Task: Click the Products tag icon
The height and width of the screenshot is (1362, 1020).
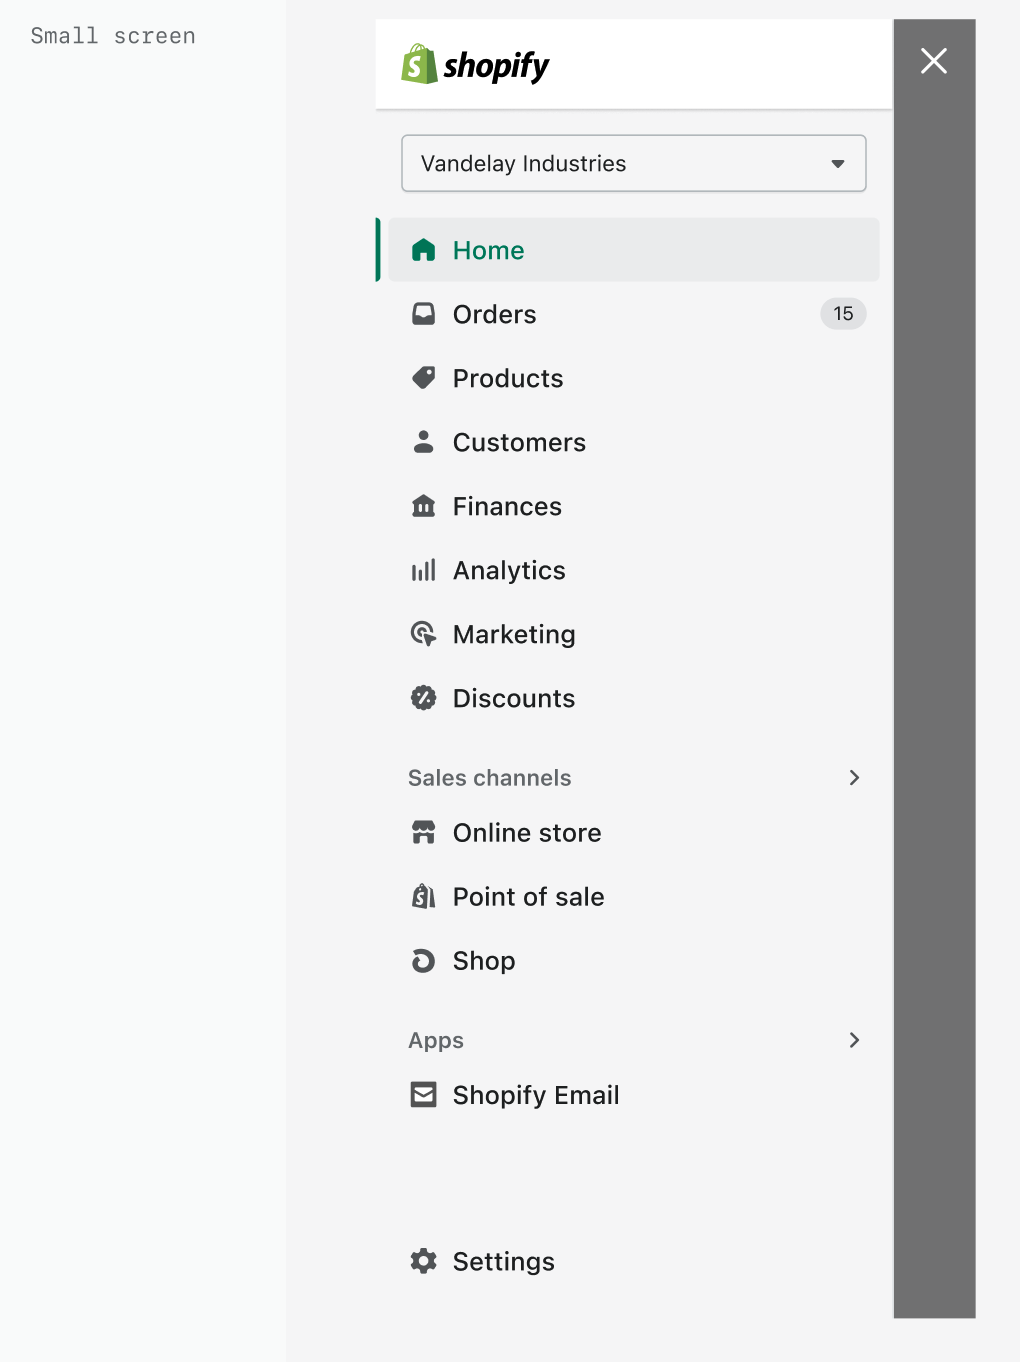Action: click(x=424, y=378)
